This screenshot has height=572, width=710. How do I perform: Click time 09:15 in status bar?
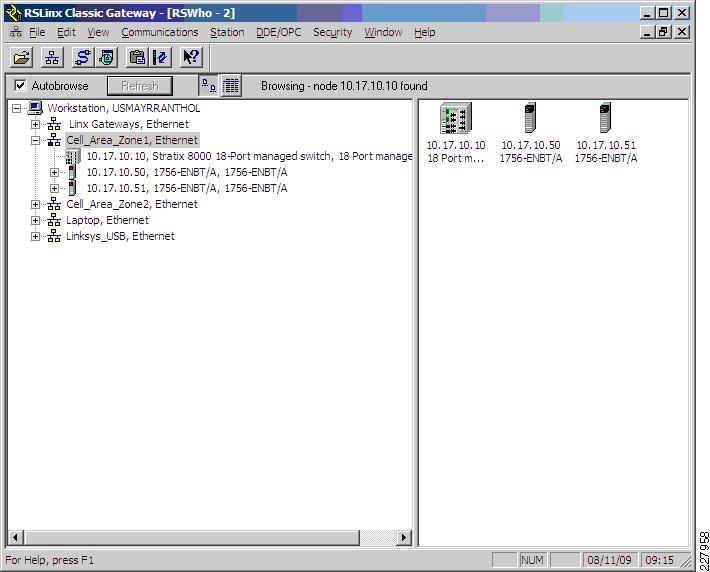click(660, 560)
